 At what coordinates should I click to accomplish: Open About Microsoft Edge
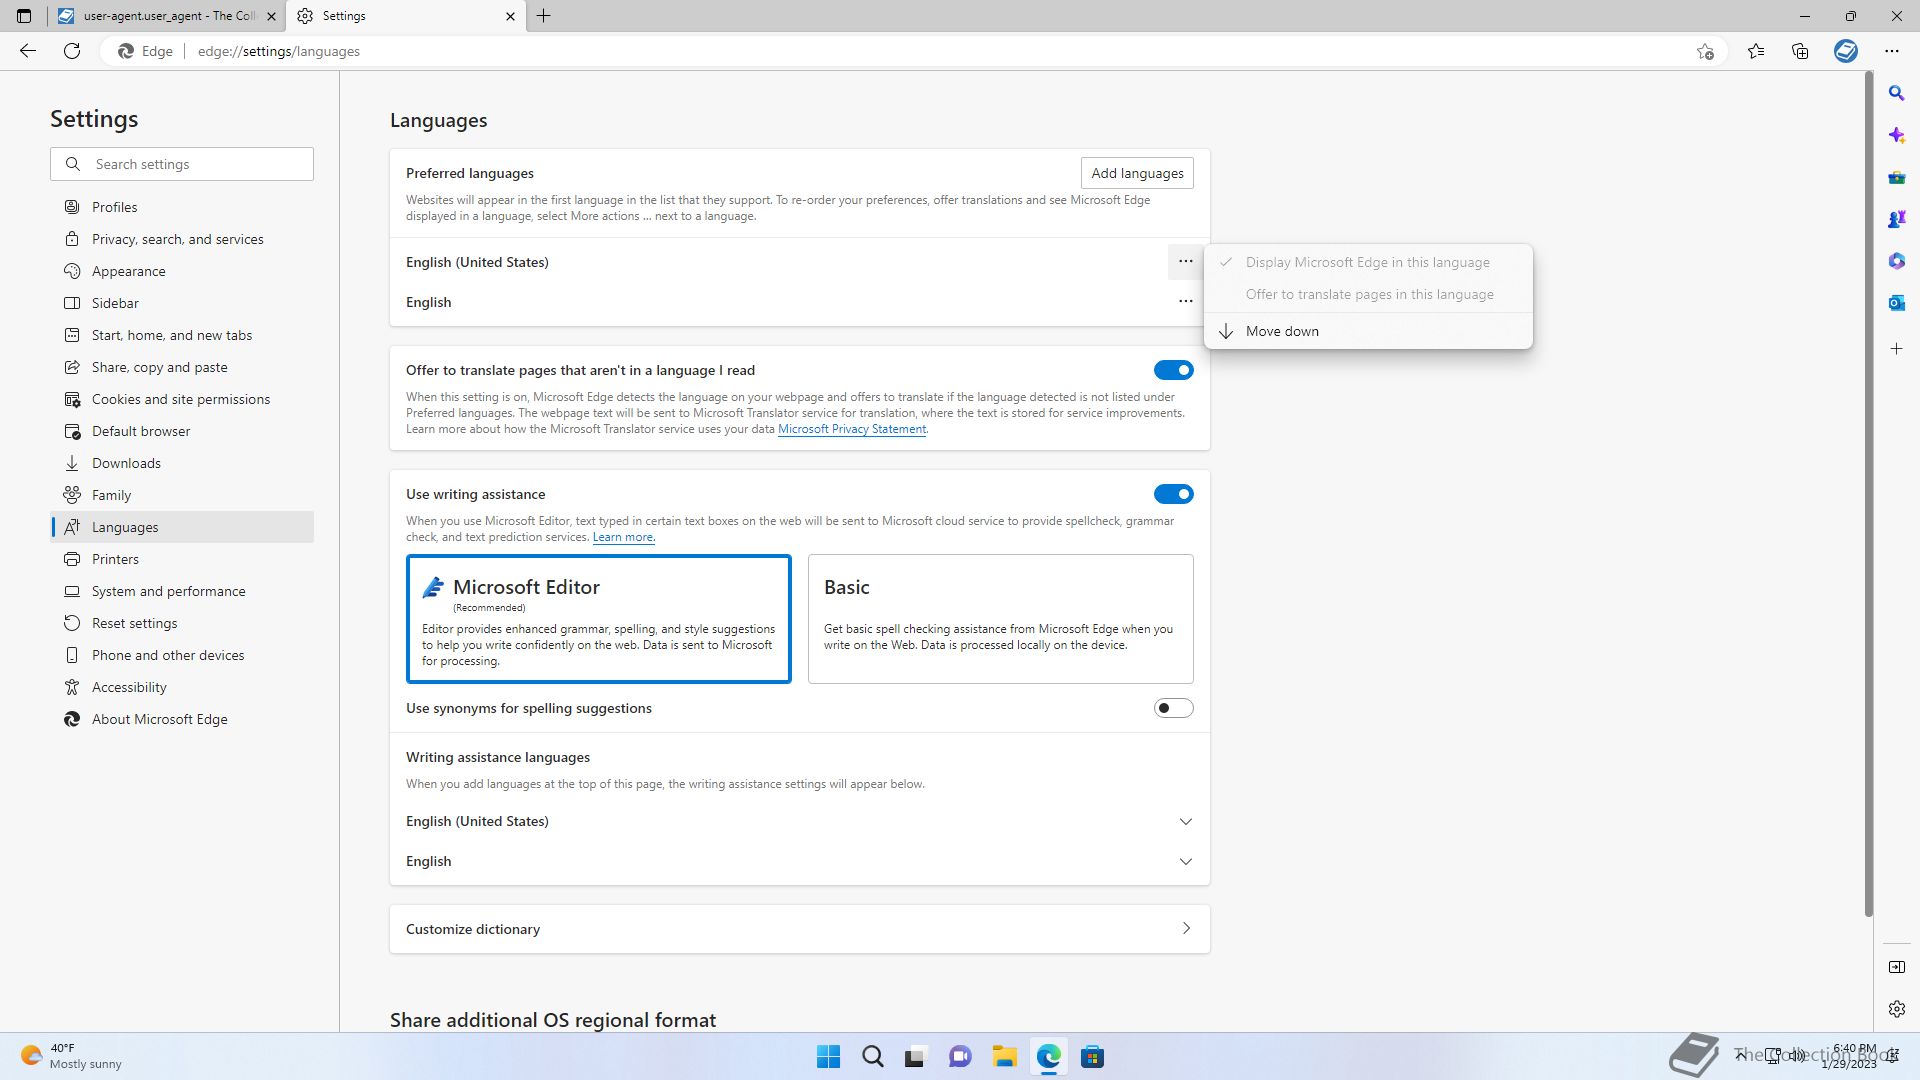point(182,719)
